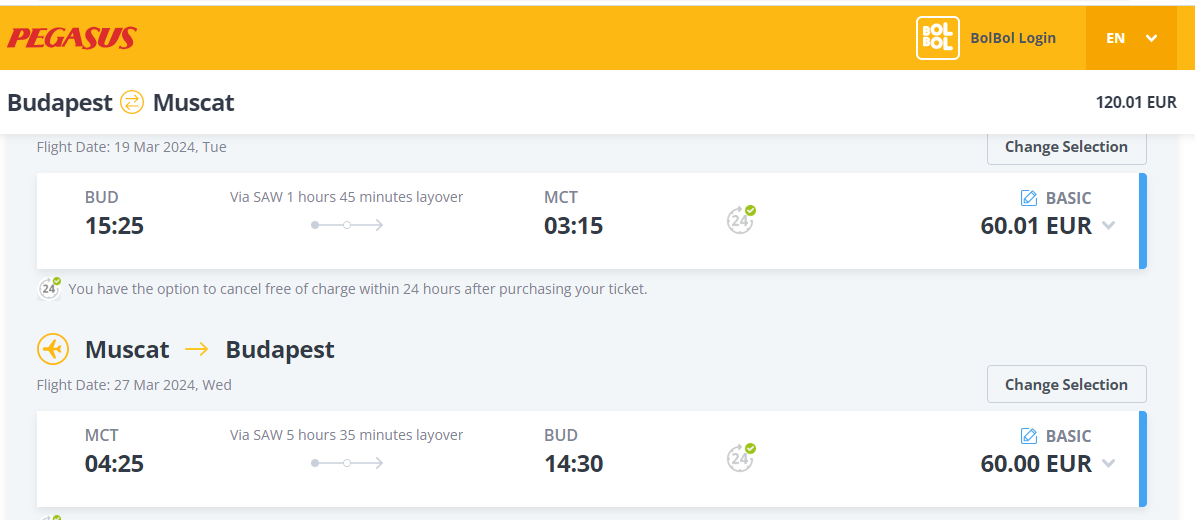Click the airplane icon beside Muscat heading
This screenshot has height=520, width=1195.
pos(53,349)
